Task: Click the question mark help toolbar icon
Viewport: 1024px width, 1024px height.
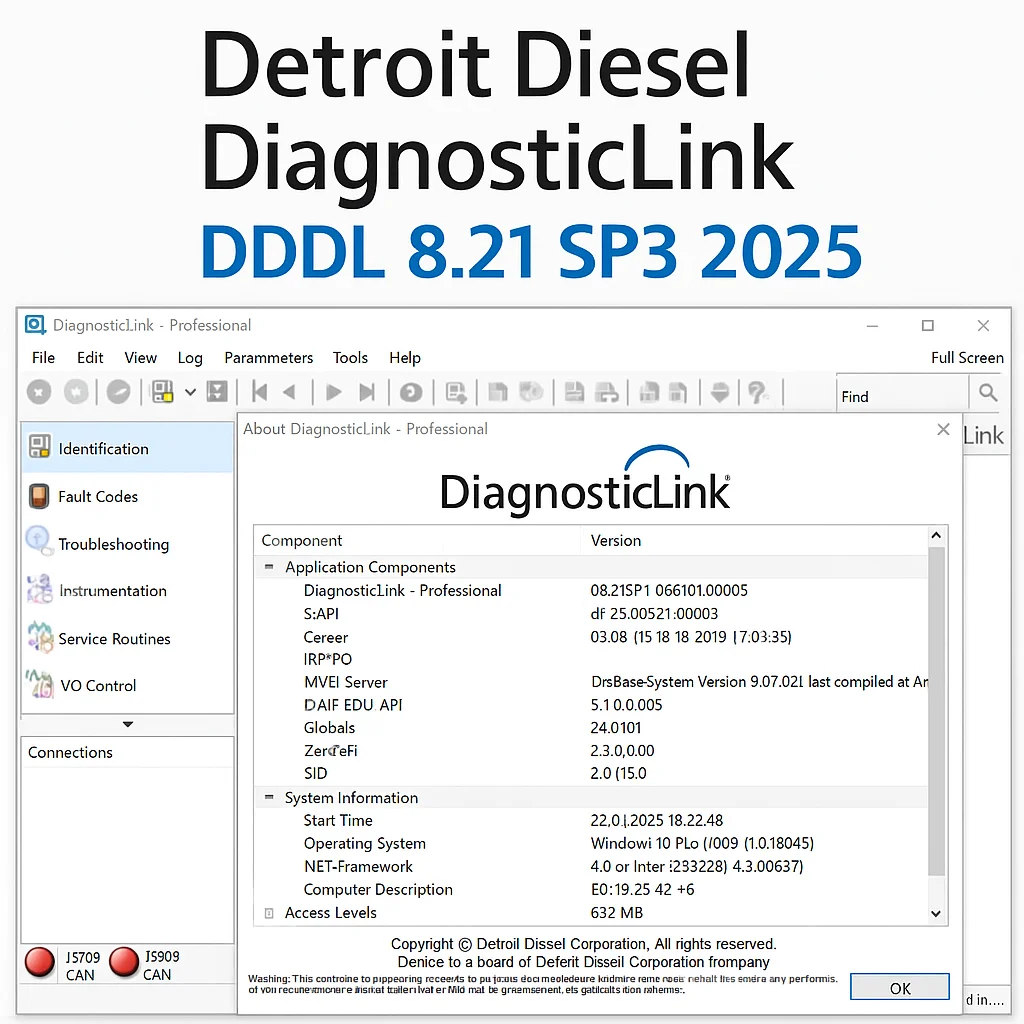Action: click(758, 392)
